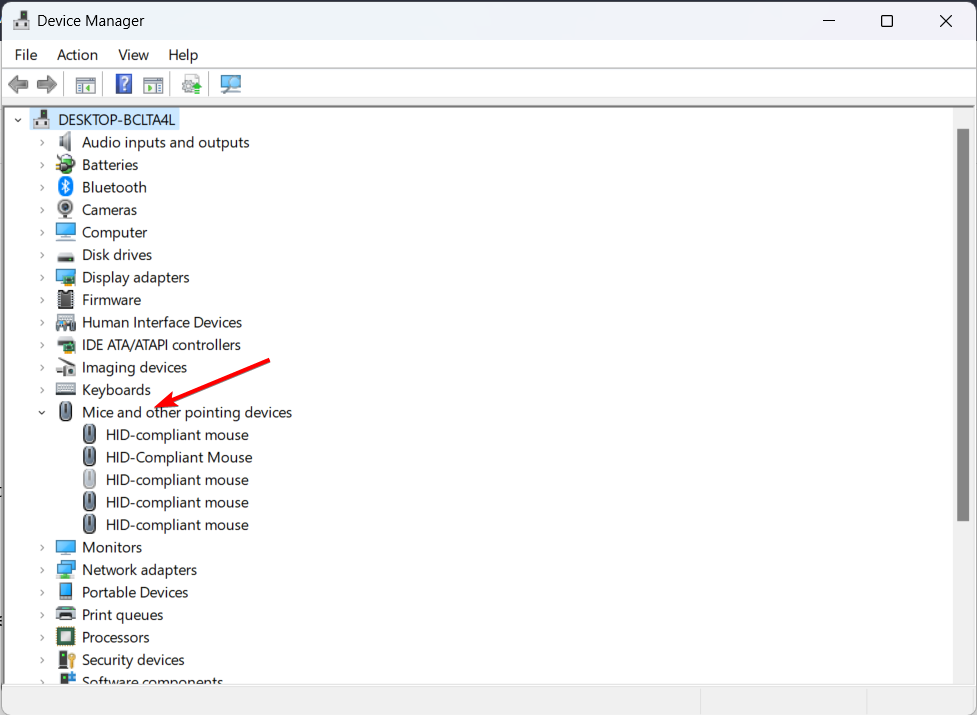The width and height of the screenshot is (977, 715).
Task: Click the Keyboards category icon
Action: coord(65,389)
